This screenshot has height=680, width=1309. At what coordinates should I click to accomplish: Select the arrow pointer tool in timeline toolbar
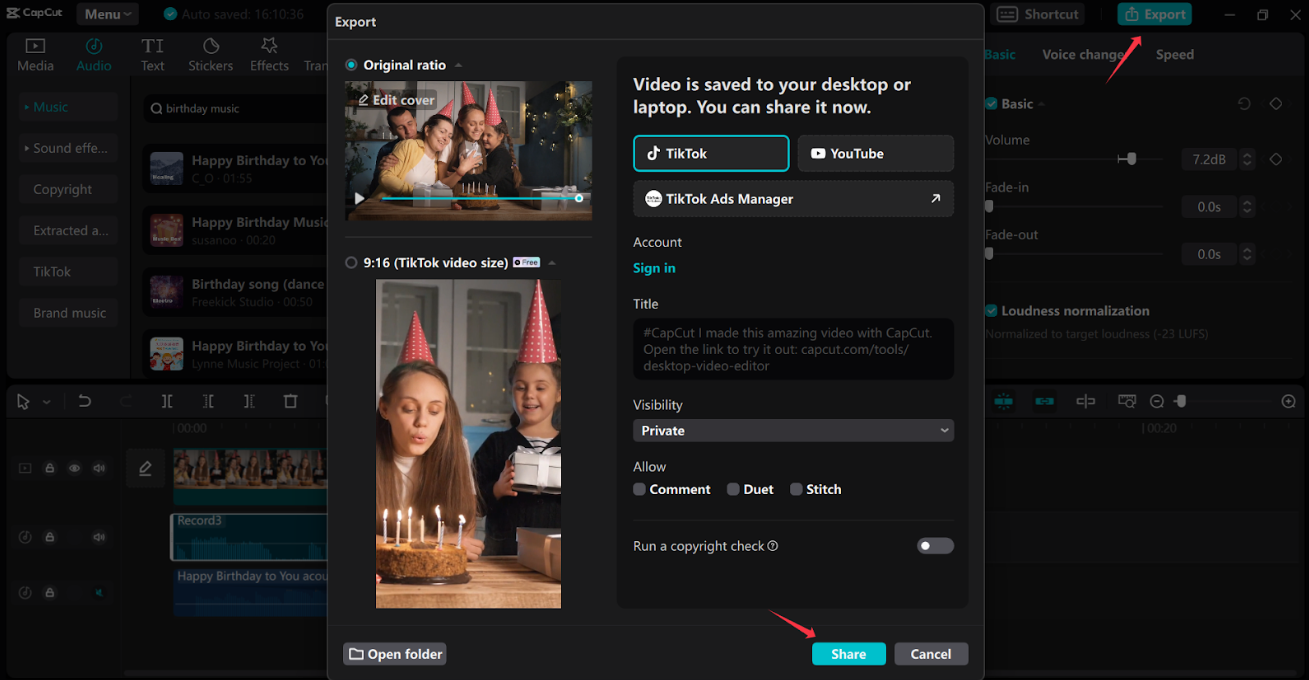coord(23,402)
